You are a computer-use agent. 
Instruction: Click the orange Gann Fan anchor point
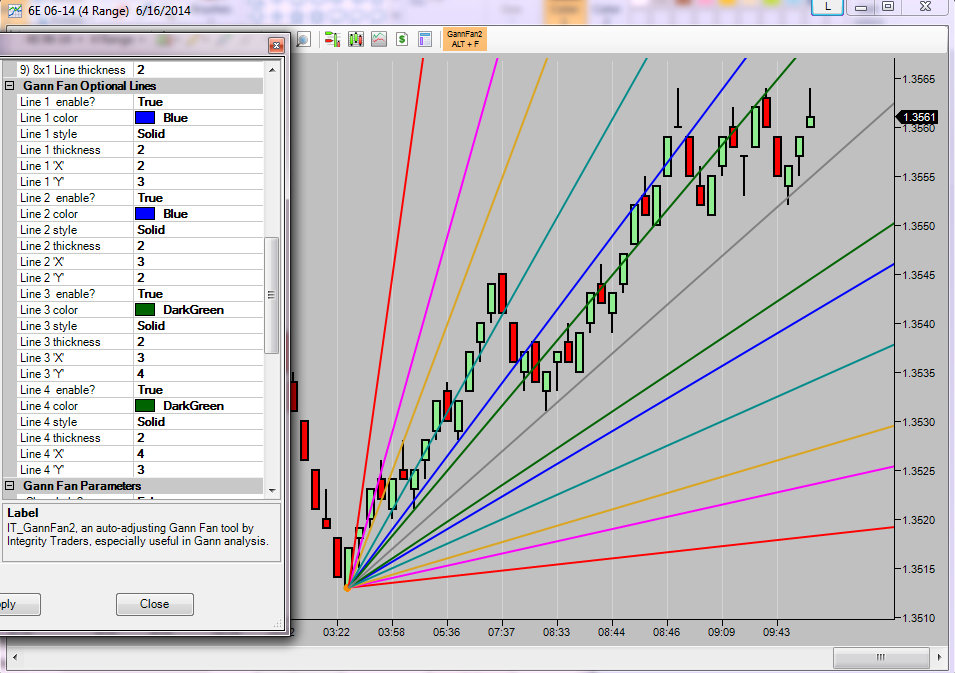tap(347, 588)
